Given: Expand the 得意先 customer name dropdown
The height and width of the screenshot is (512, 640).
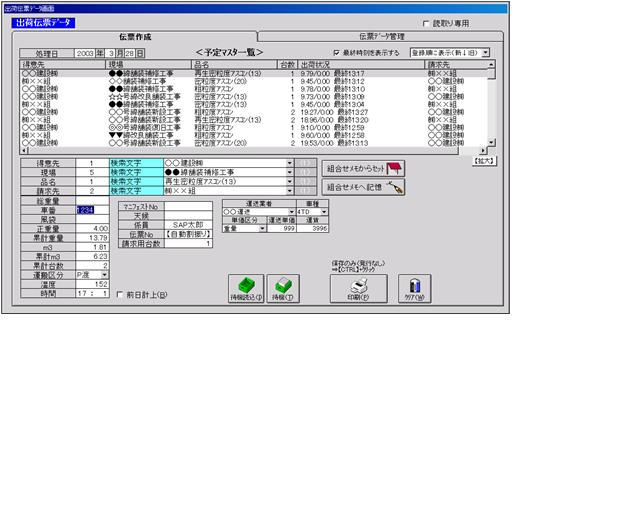Looking at the screenshot, I should tap(290, 161).
